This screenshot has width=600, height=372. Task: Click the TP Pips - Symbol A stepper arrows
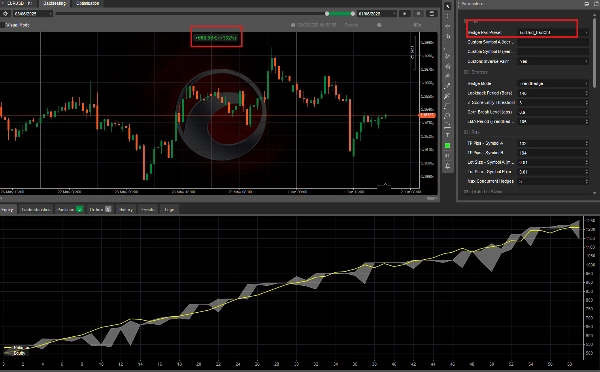coord(587,143)
